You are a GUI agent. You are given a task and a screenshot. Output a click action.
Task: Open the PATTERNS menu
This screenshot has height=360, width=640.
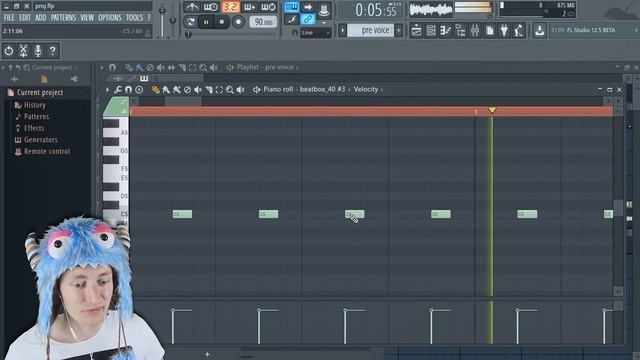coord(63,18)
